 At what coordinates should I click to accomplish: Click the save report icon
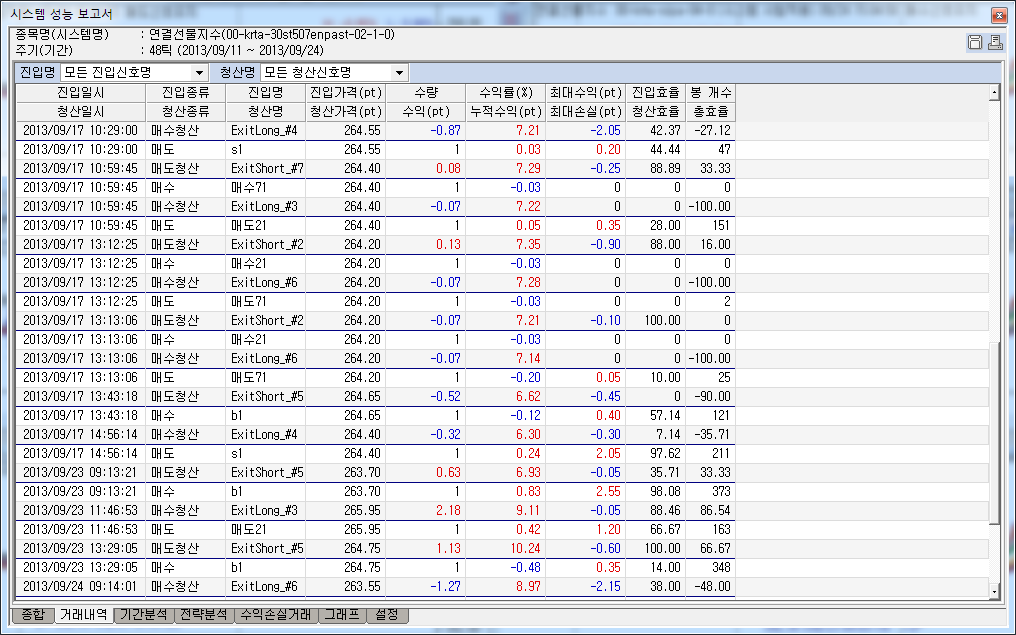tap(975, 42)
